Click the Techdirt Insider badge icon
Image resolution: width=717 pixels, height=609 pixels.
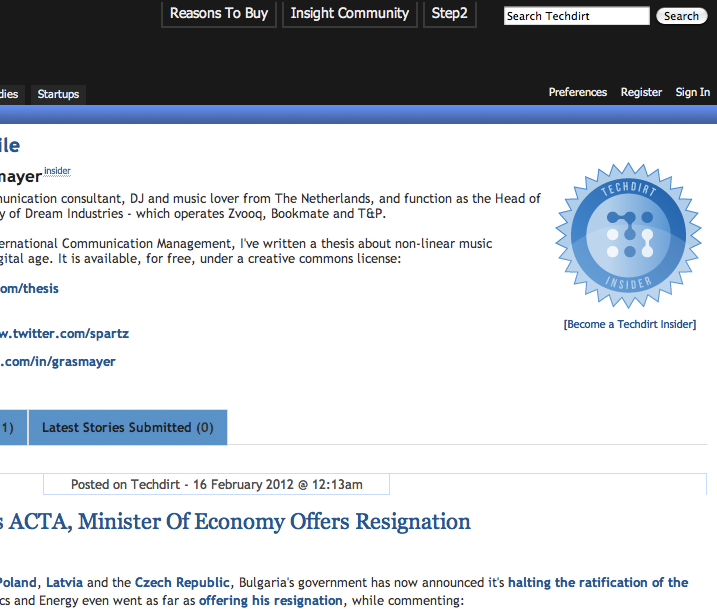[x=628, y=235]
